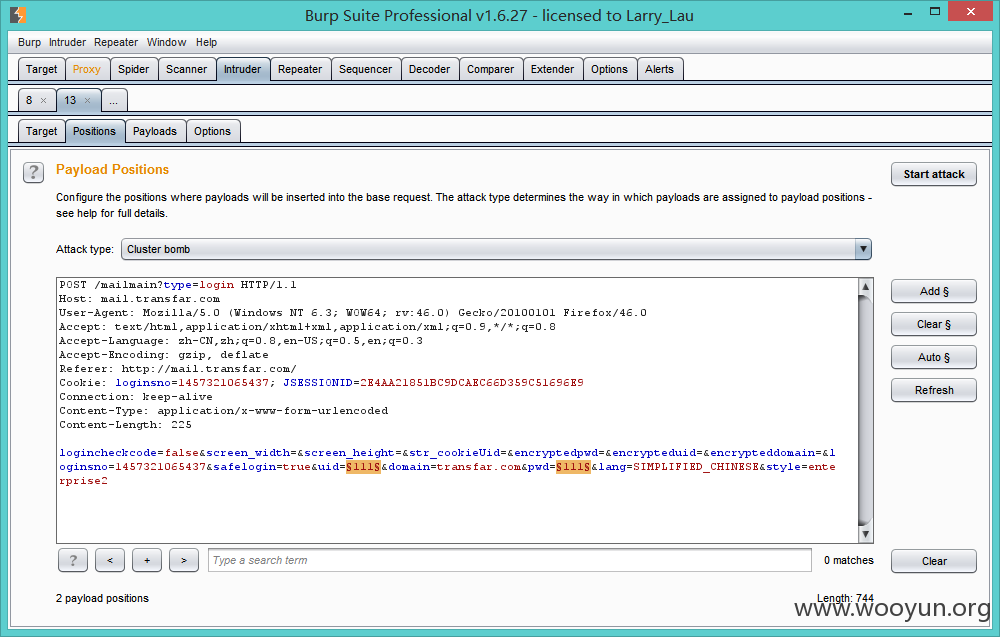Click the User-Agent header line
Screen dimensions: 1000x637
coord(353,313)
